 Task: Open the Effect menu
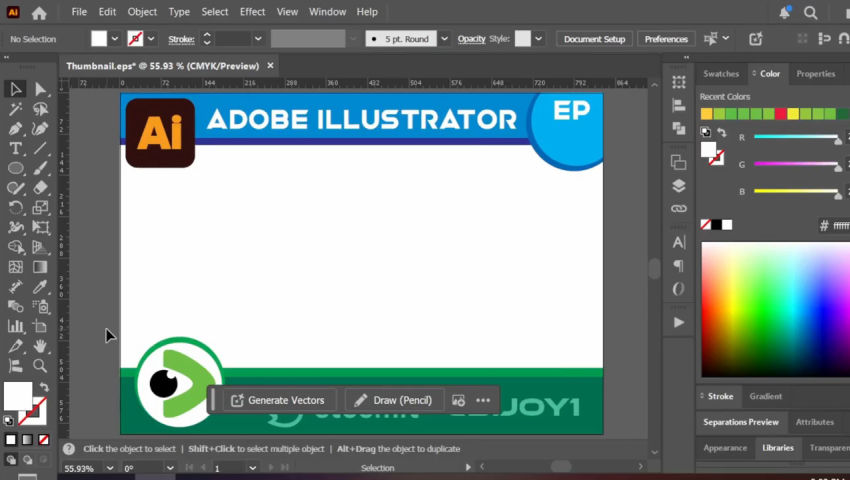coord(253,12)
